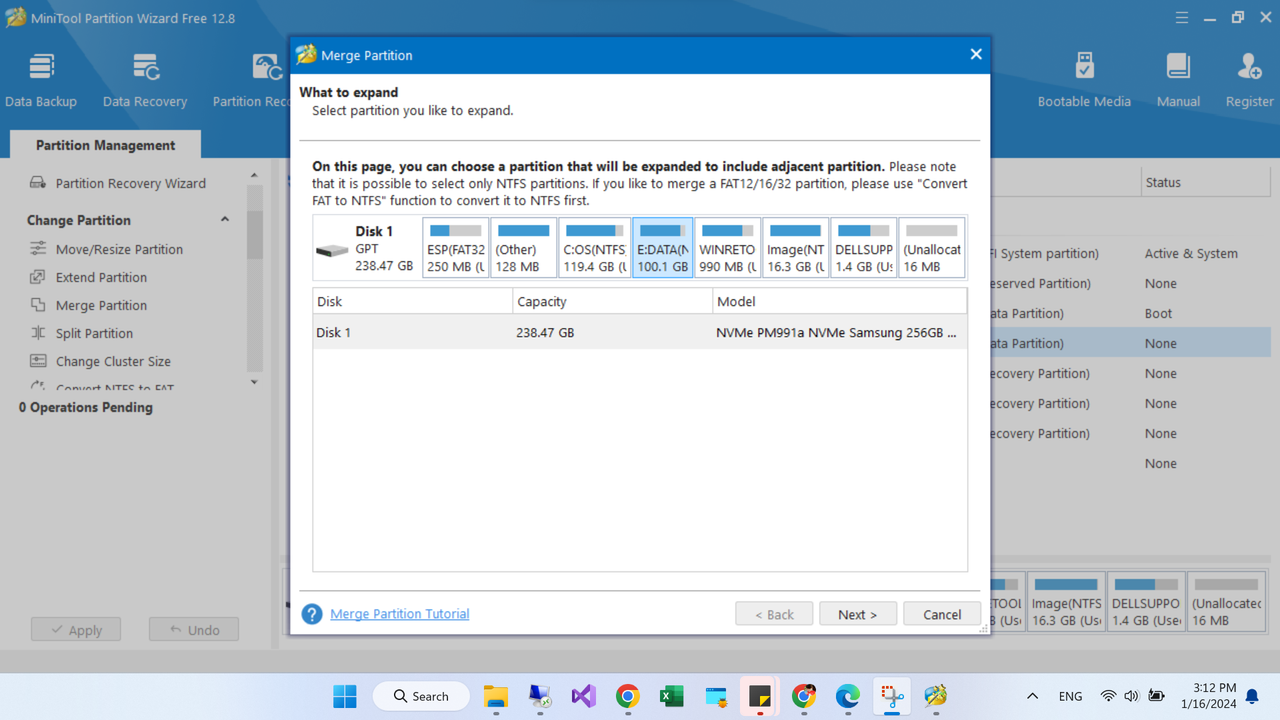Select the (Other) 128 MB partition

[x=524, y=248]
